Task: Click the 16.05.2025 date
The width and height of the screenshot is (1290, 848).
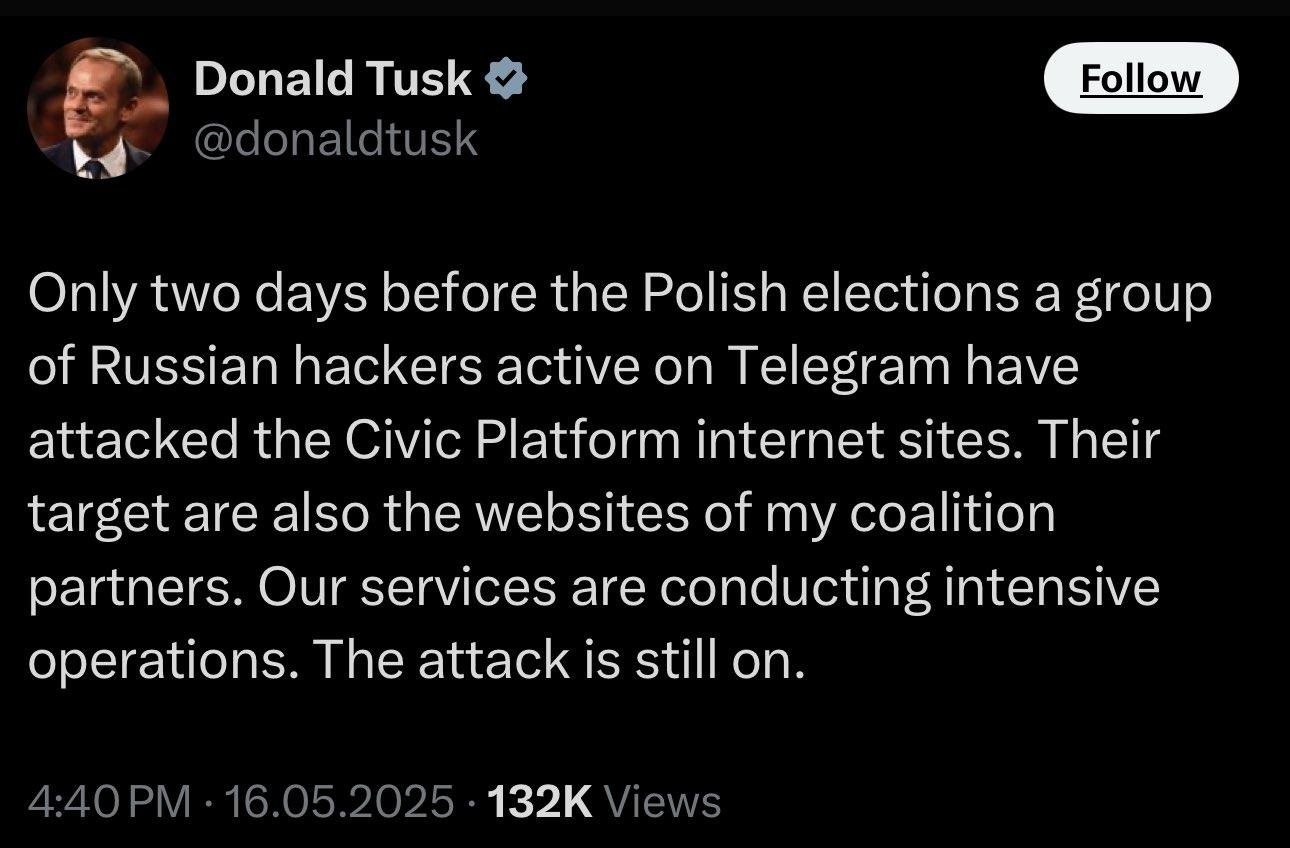Action: tap(340, 801)
